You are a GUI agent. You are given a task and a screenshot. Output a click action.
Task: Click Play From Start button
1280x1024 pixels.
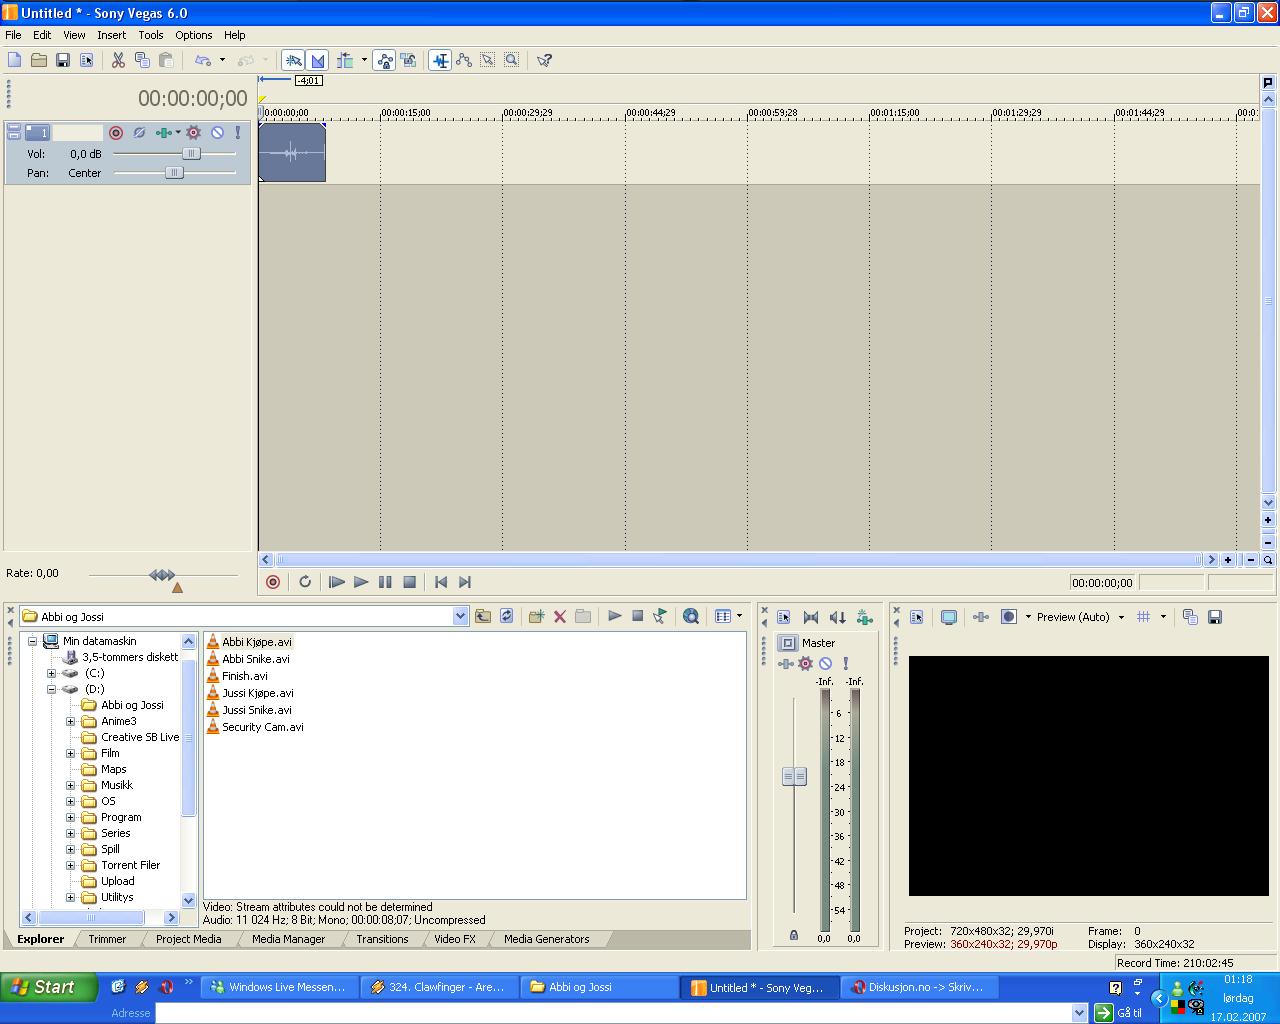coord(337,582)
